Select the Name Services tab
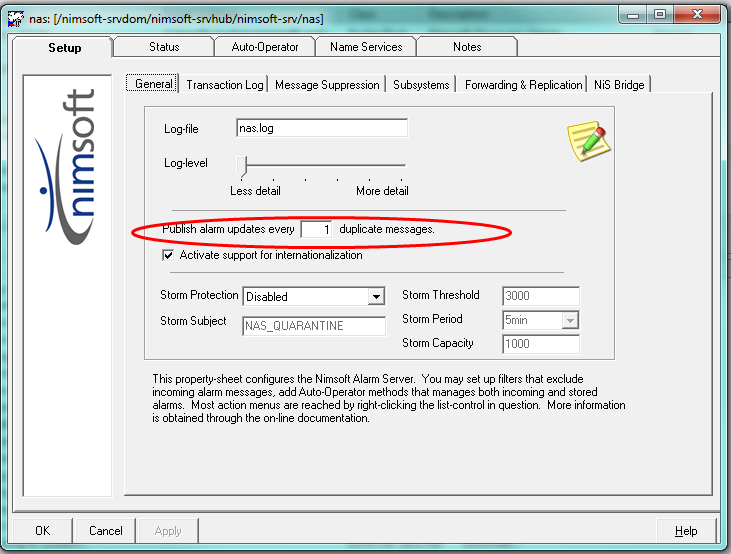This screenshot has width=731, height=554. point(366,47)
